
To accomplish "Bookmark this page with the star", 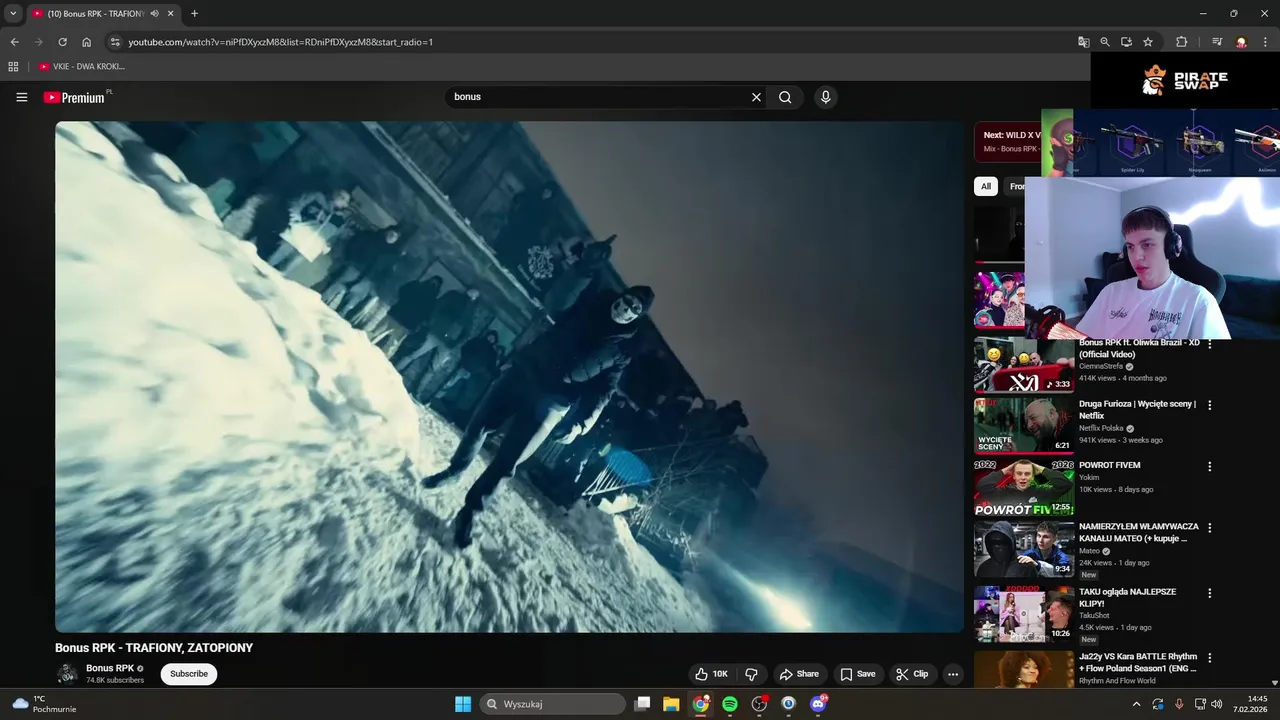I will [x=1148, y=42].
